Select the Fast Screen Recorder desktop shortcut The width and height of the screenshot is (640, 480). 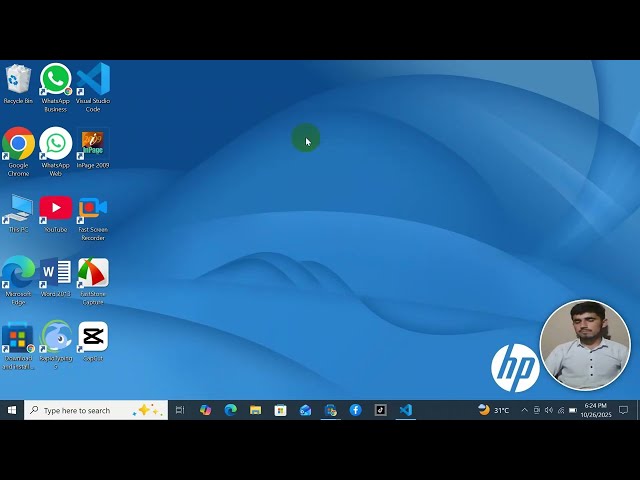pyautogui.click(x=93, y=219)
